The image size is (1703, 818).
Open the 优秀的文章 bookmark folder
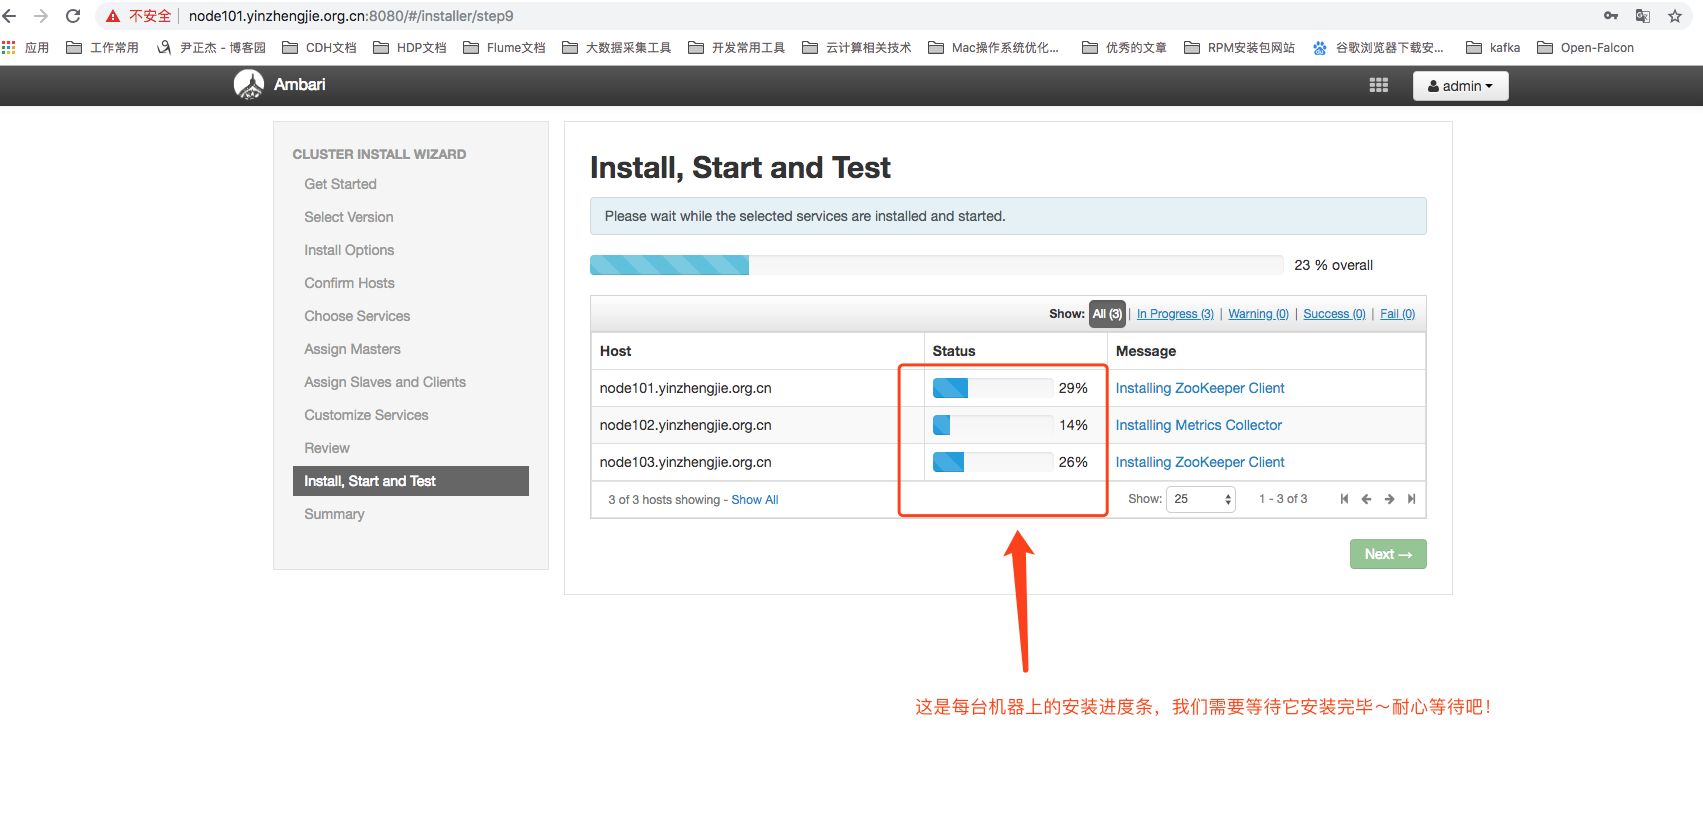(1124, 47)
